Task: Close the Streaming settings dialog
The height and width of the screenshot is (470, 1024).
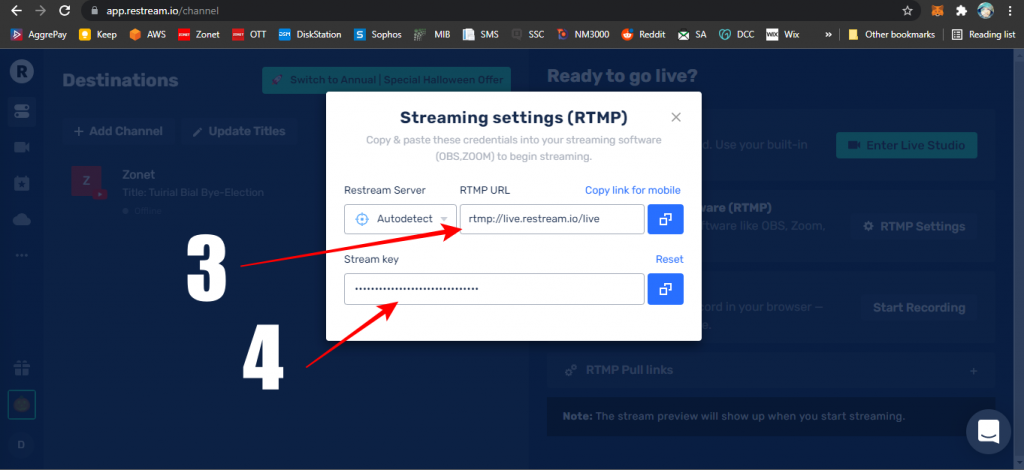Action: (676, 117)
